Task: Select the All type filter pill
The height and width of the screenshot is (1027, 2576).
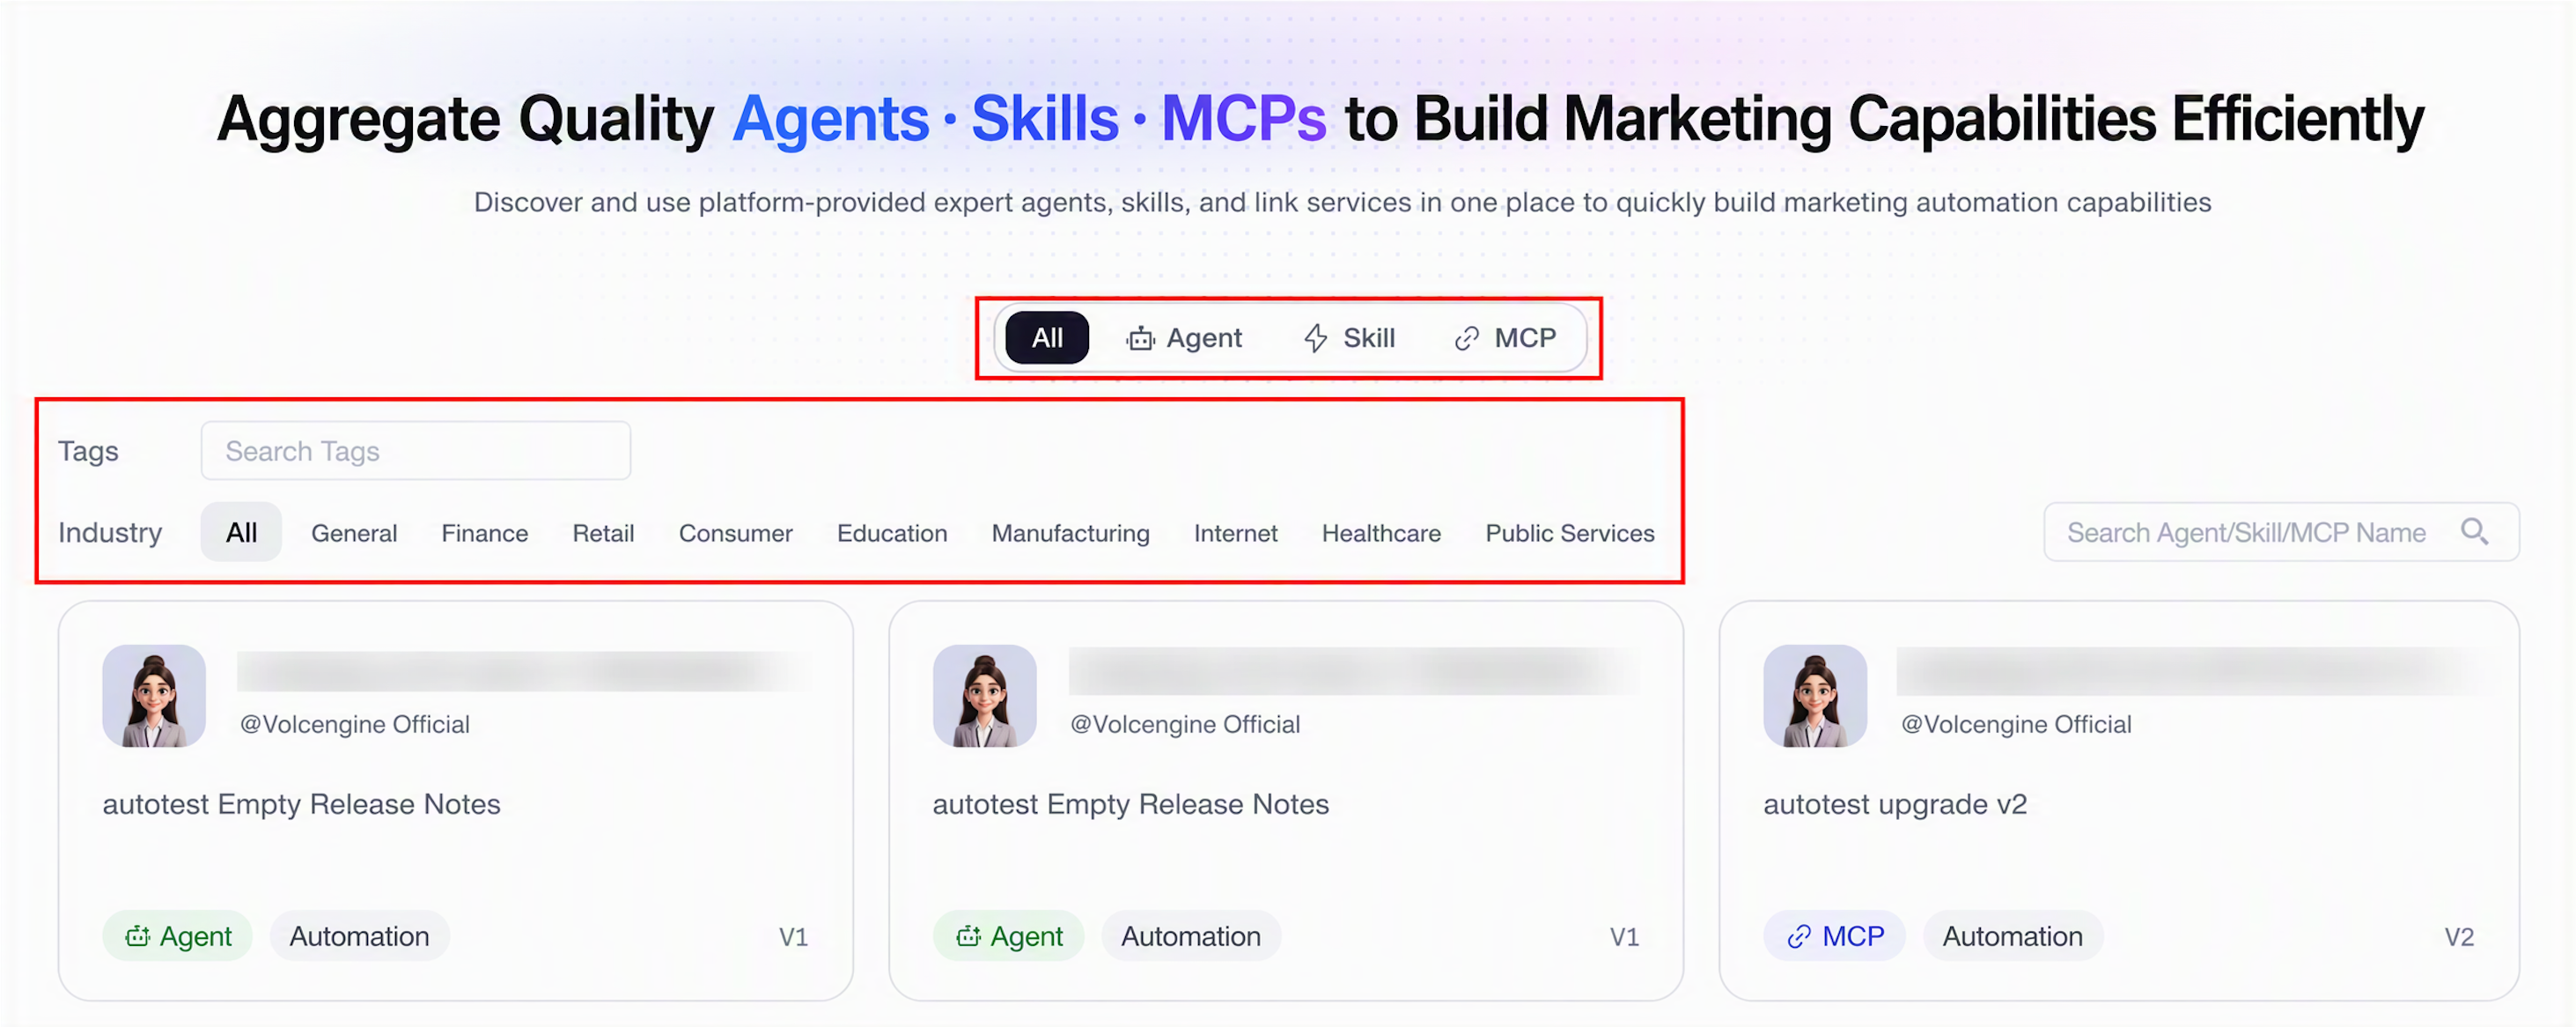Action: (x=1046, y=338)
